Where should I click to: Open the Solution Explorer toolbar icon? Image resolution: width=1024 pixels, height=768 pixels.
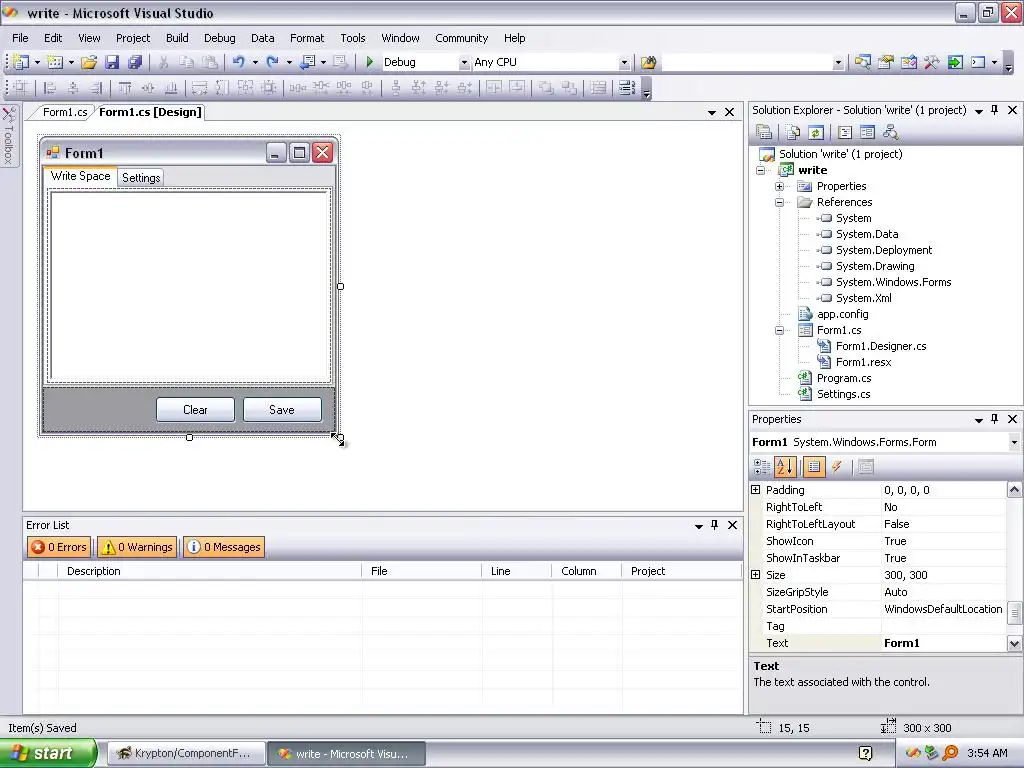pos(863,62)
